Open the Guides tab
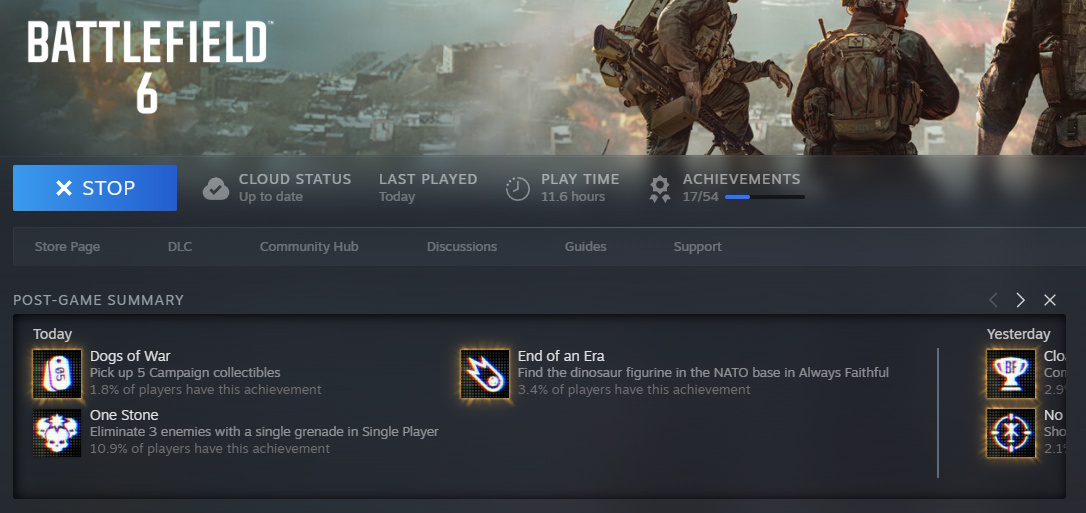Image resolution: width=1086 pixels, height=513 pixels. tap(585, 246)
